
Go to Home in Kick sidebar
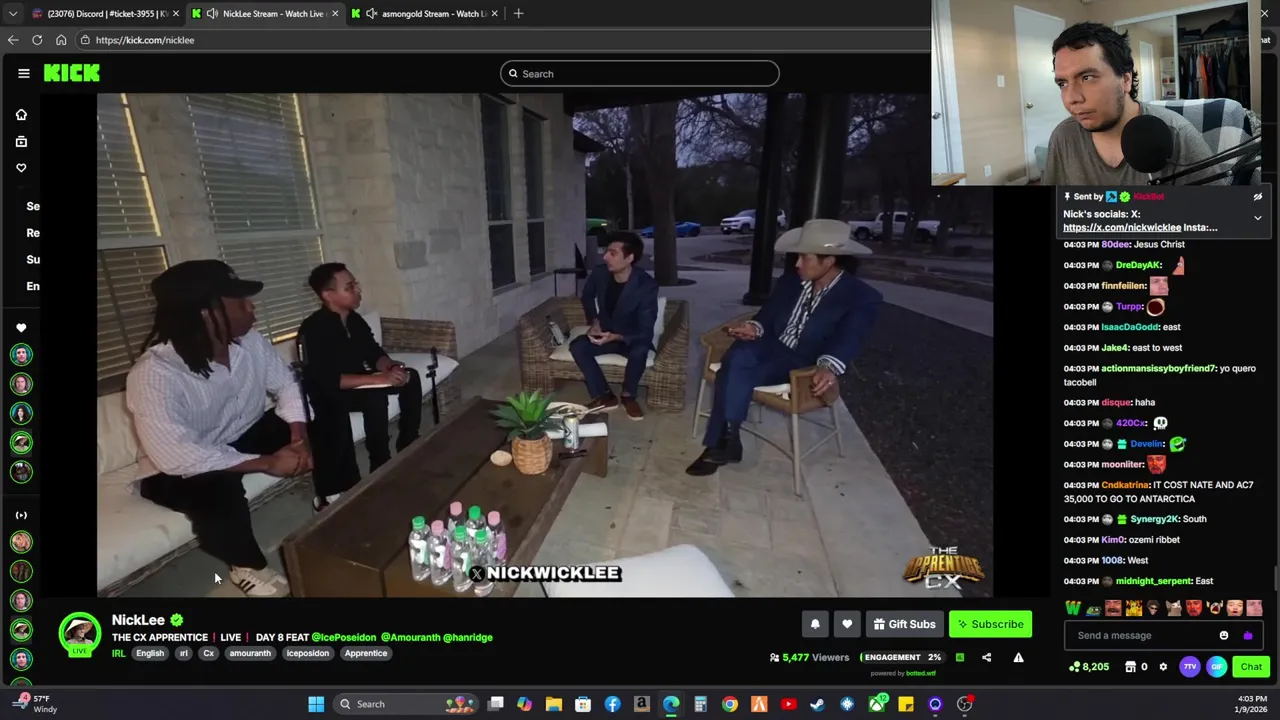click(21, 115)
